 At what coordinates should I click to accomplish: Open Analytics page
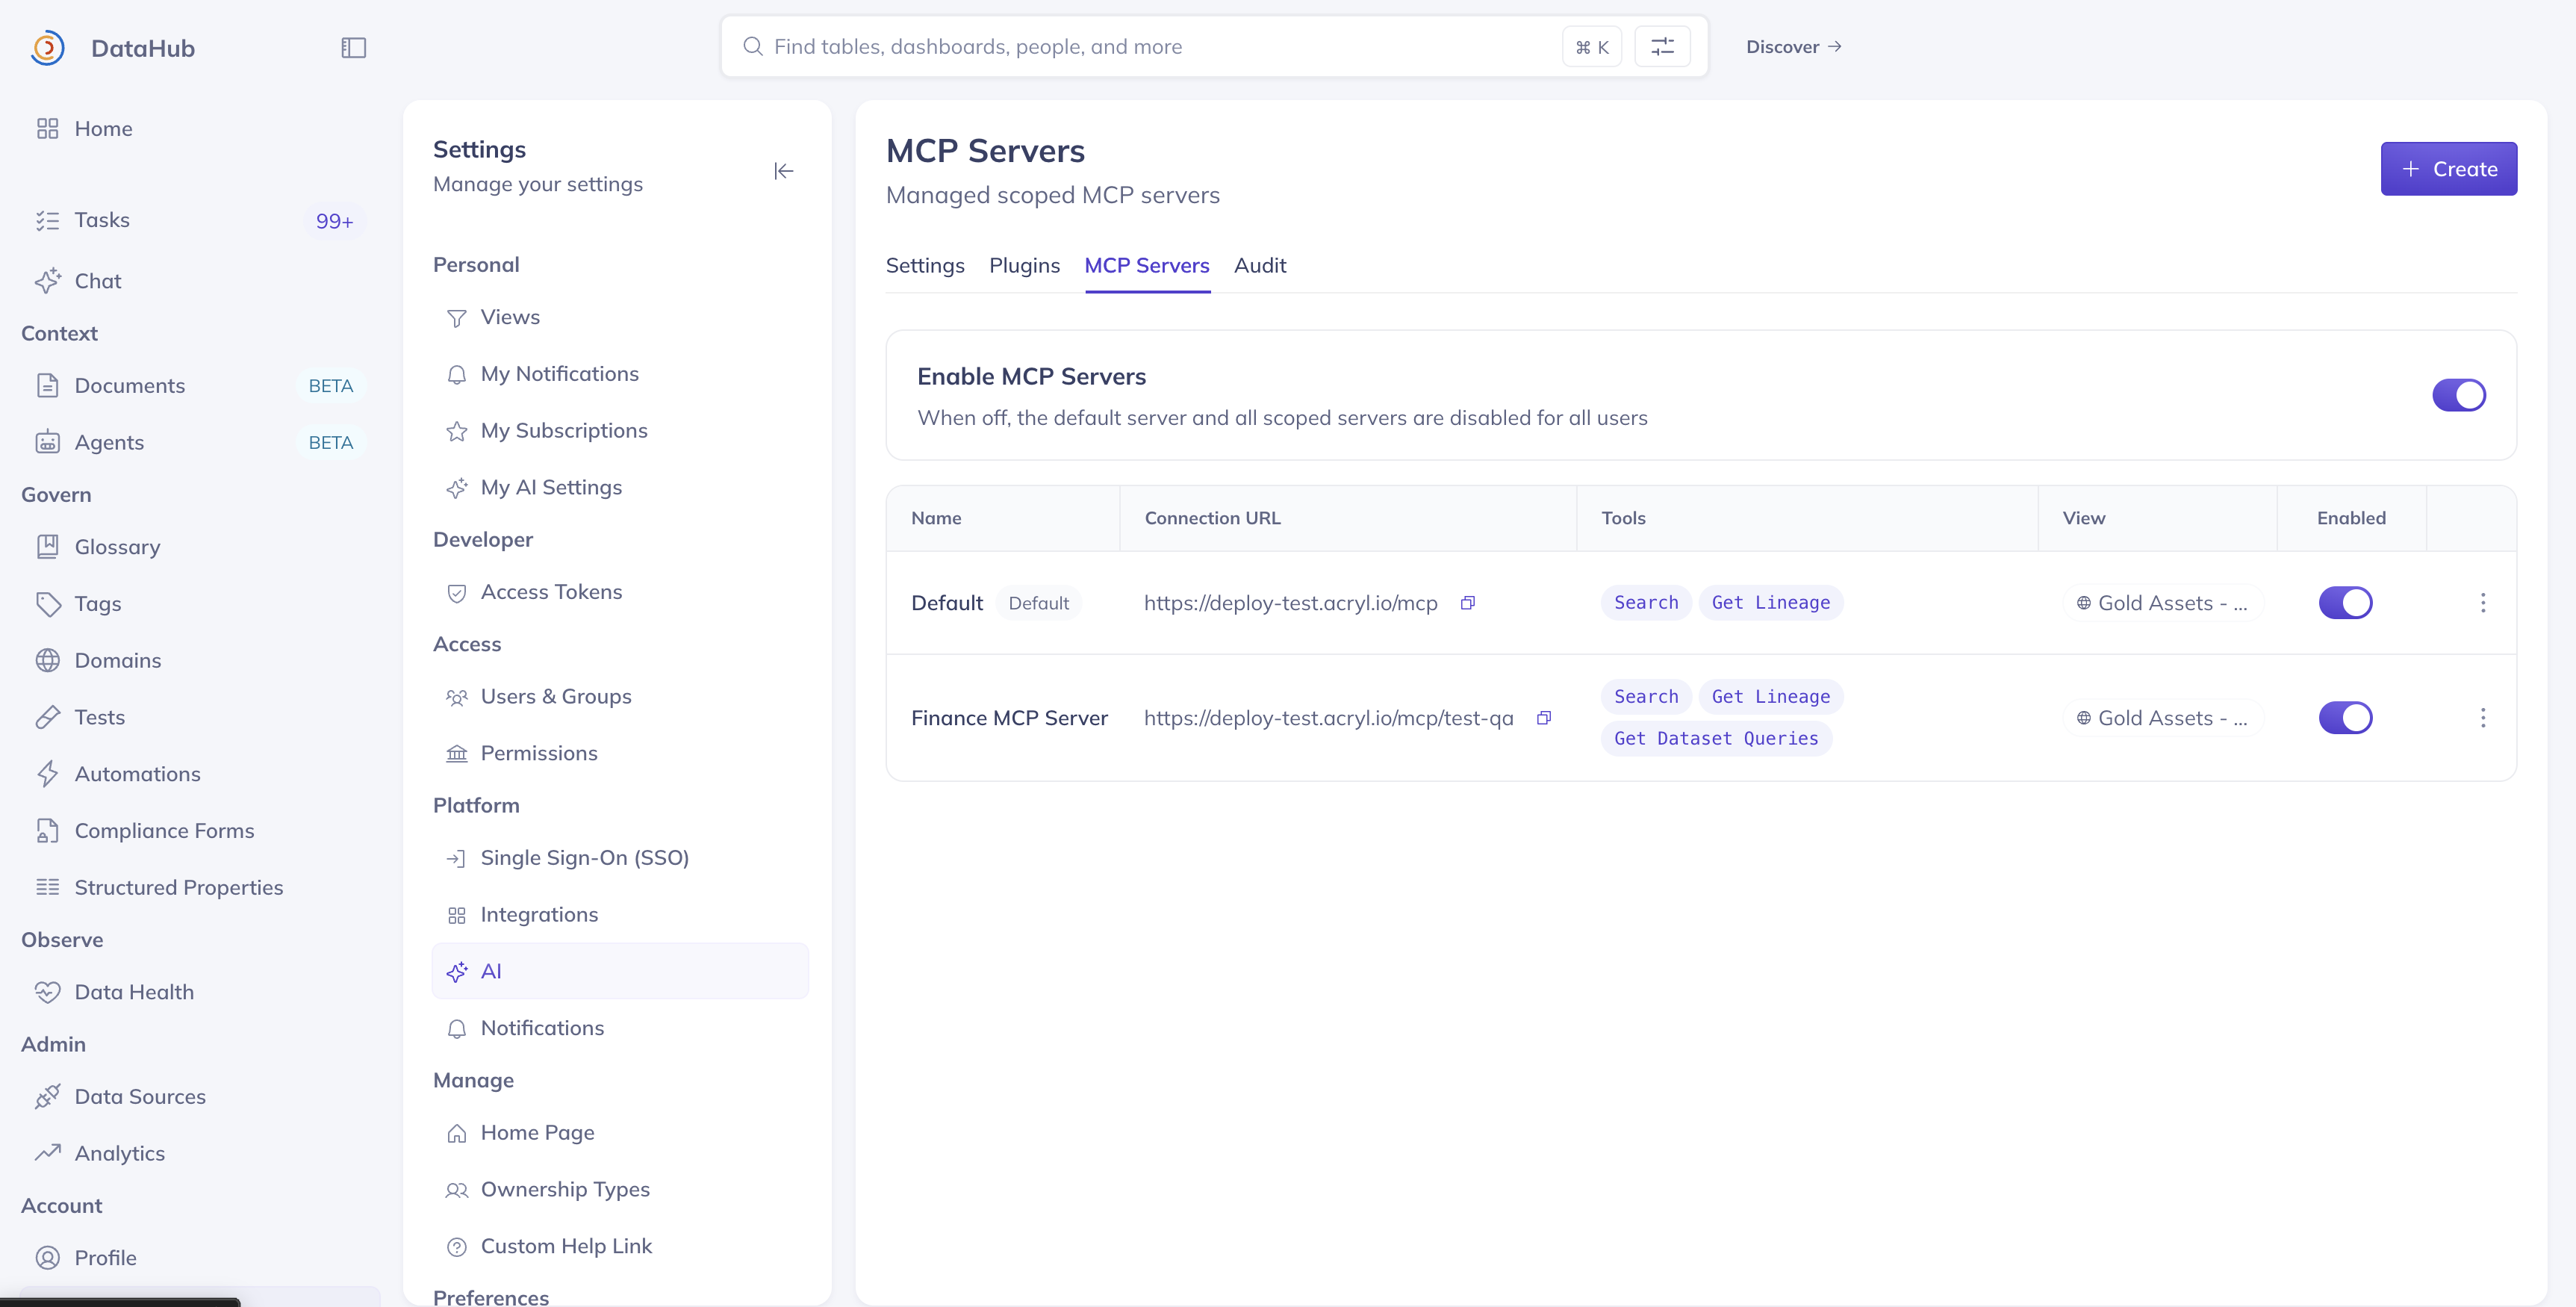coord(200,1153)
